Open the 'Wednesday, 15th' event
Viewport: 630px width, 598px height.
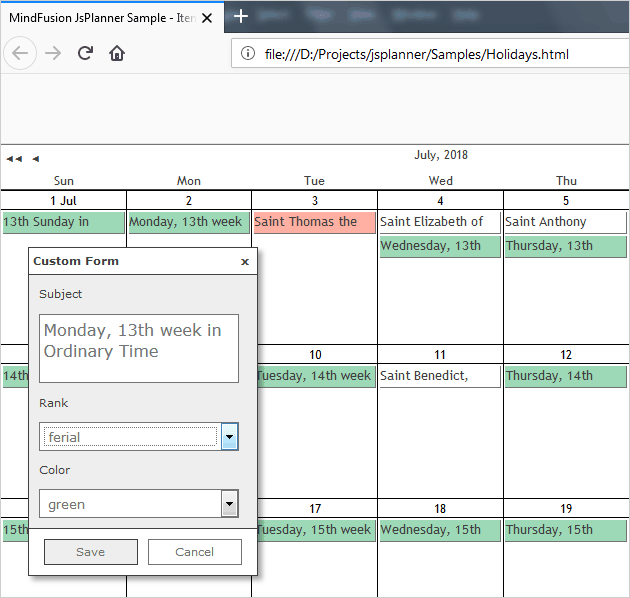tap(440, 530)
